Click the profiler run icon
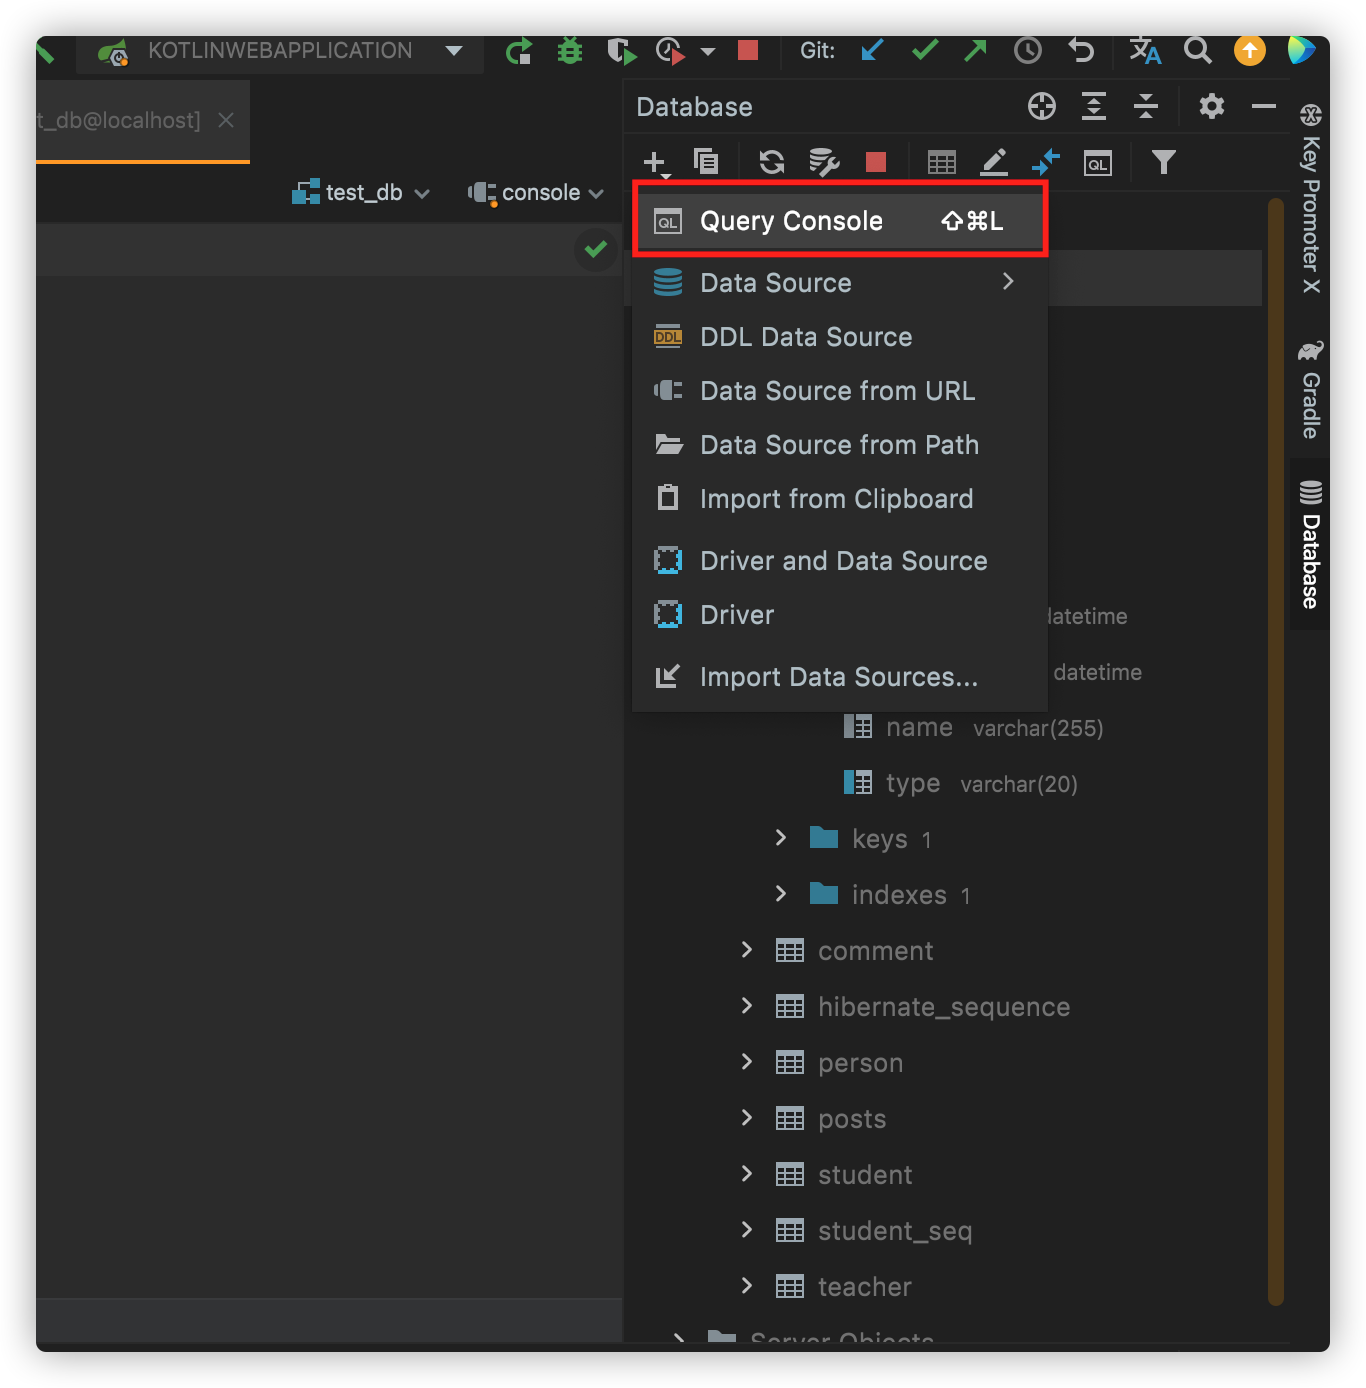This screenshot has height=1388, width=1366. [x=670, y=50]
